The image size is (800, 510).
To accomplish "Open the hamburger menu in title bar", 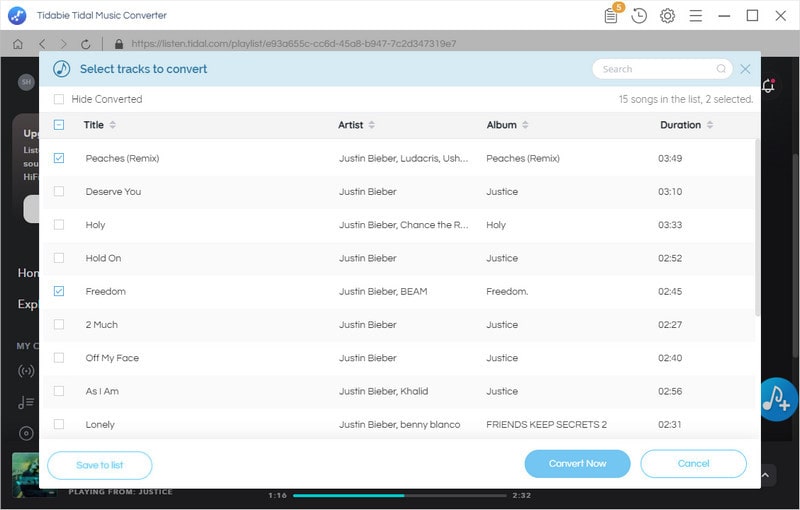I will click(696, 16).
